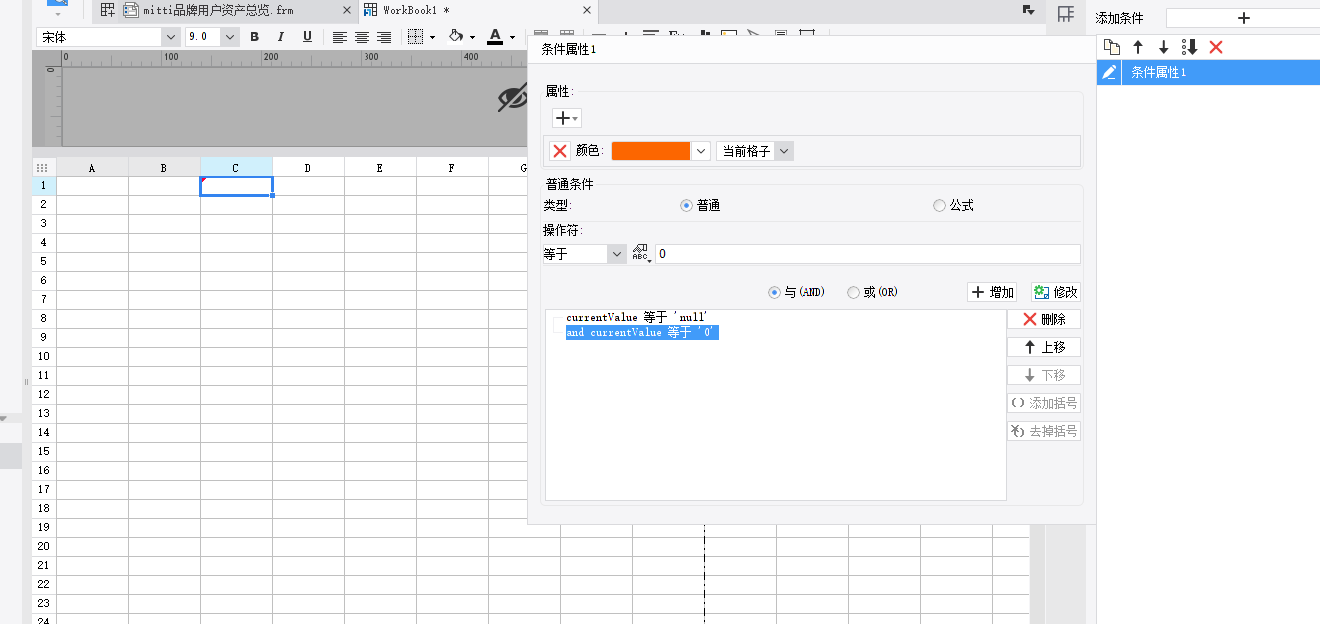Click the Italic formatting icon

click(281, 37)
